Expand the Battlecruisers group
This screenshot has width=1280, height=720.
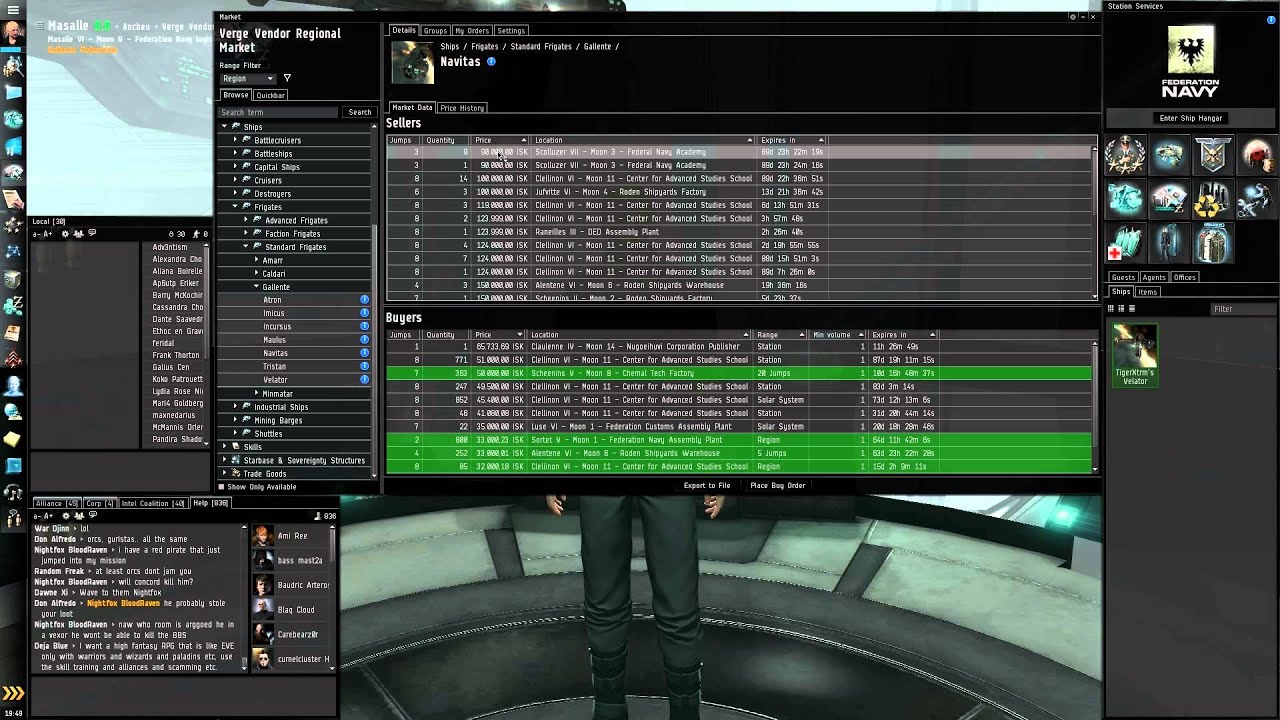(x=235, y=140)
